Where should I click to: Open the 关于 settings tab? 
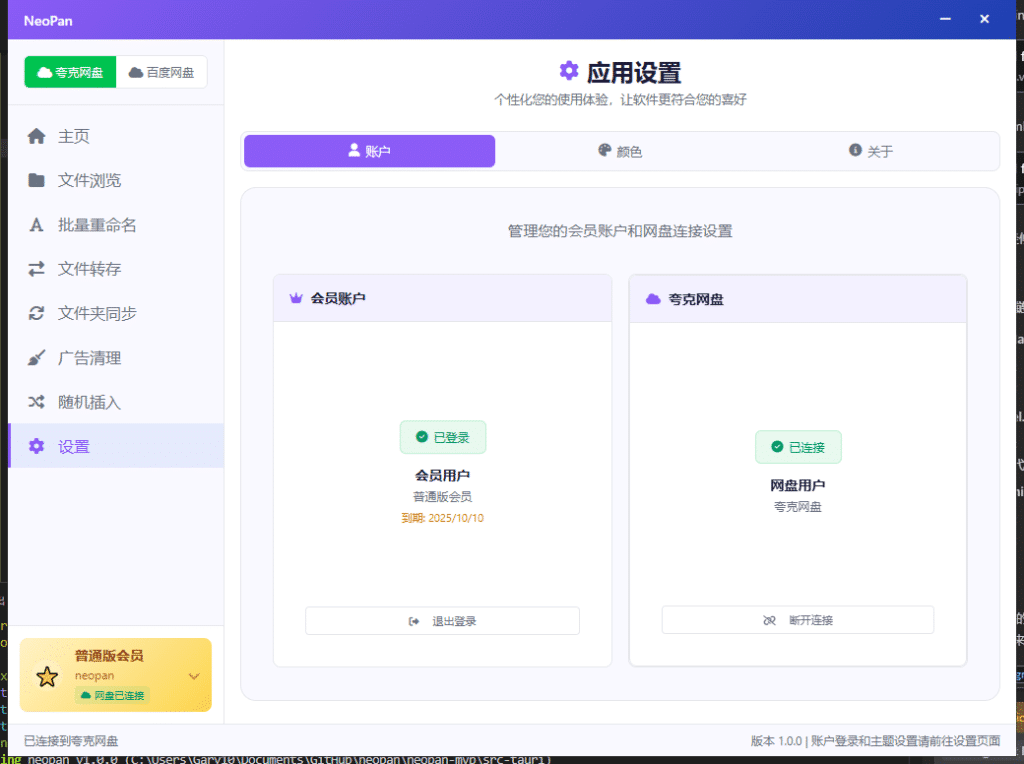pos(871,151)
